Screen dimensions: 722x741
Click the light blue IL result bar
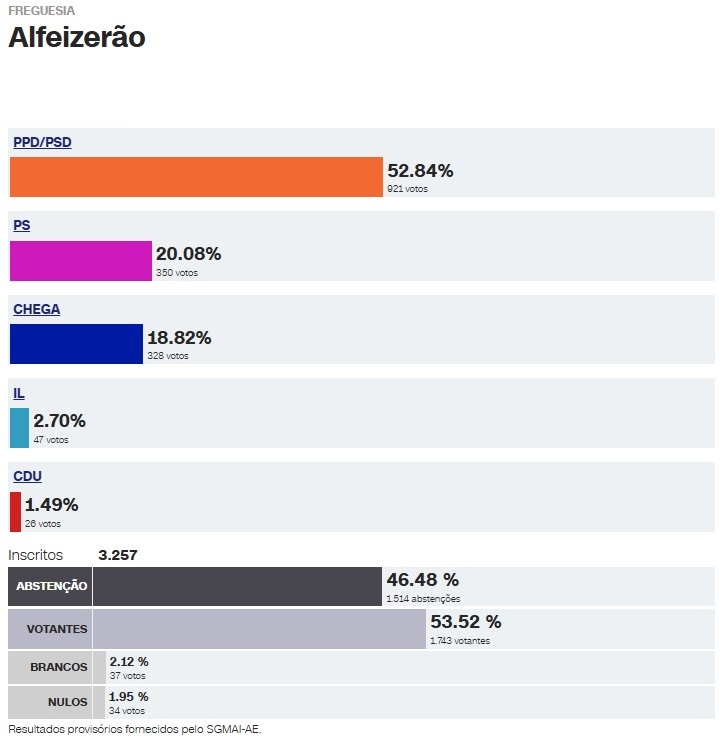coord(19,428)
